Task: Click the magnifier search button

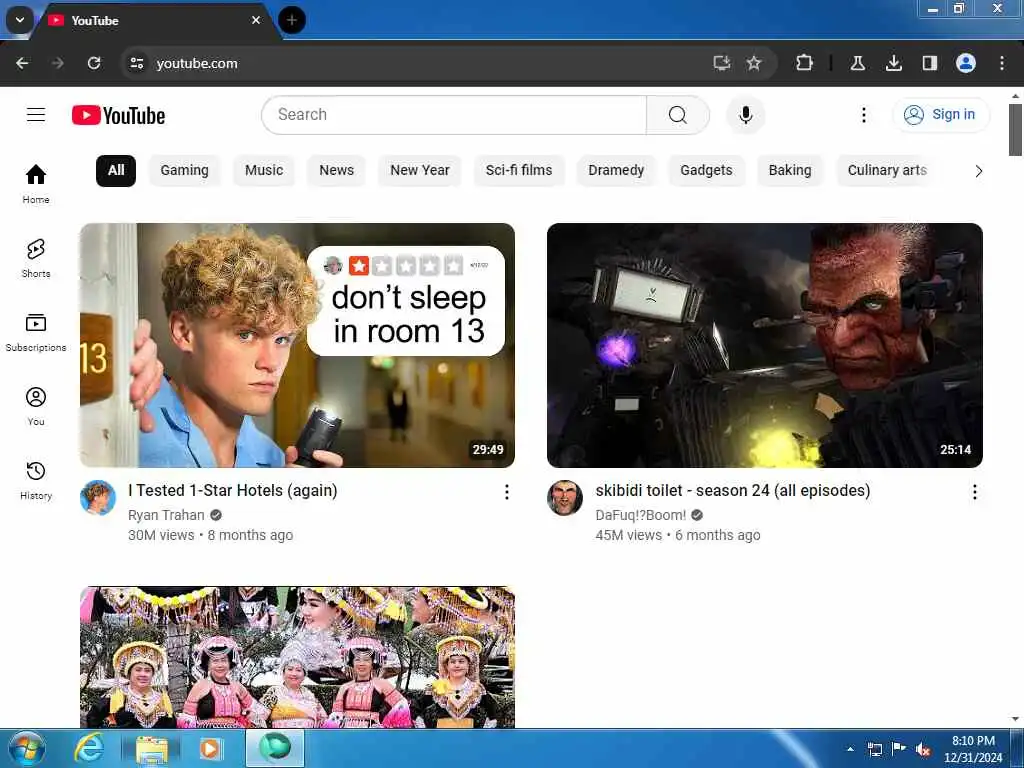Action: 677,115
